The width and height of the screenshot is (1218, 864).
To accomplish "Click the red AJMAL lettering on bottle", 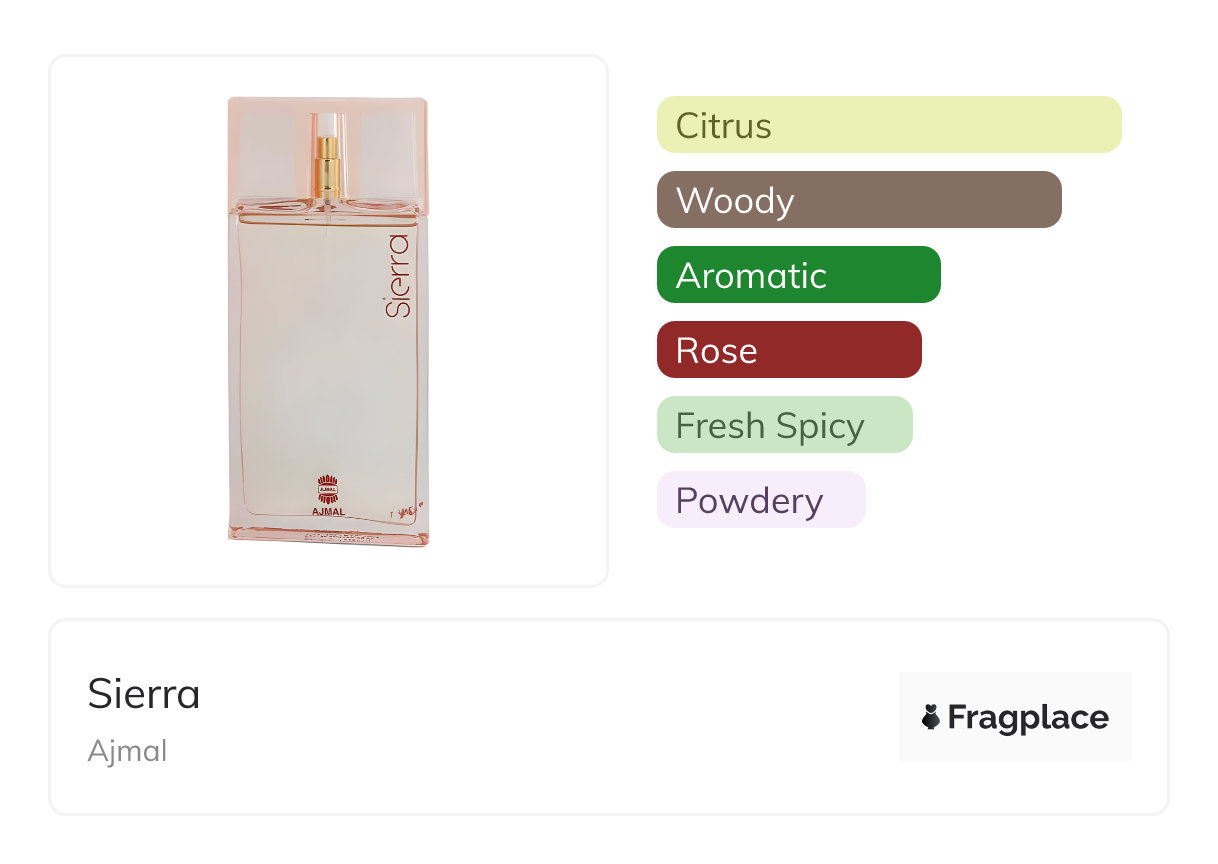I will pyautogui.click(x=328, y=512).
